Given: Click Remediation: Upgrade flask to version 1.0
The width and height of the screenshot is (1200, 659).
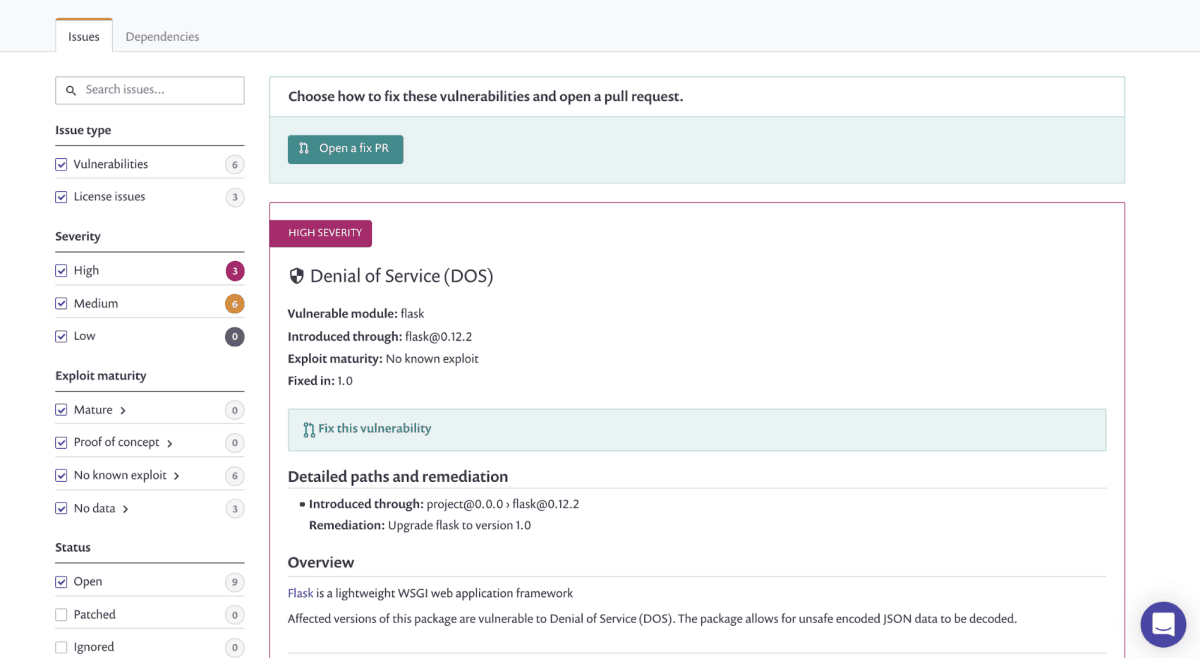Looking at the screenshot, I should pos(420,526).
